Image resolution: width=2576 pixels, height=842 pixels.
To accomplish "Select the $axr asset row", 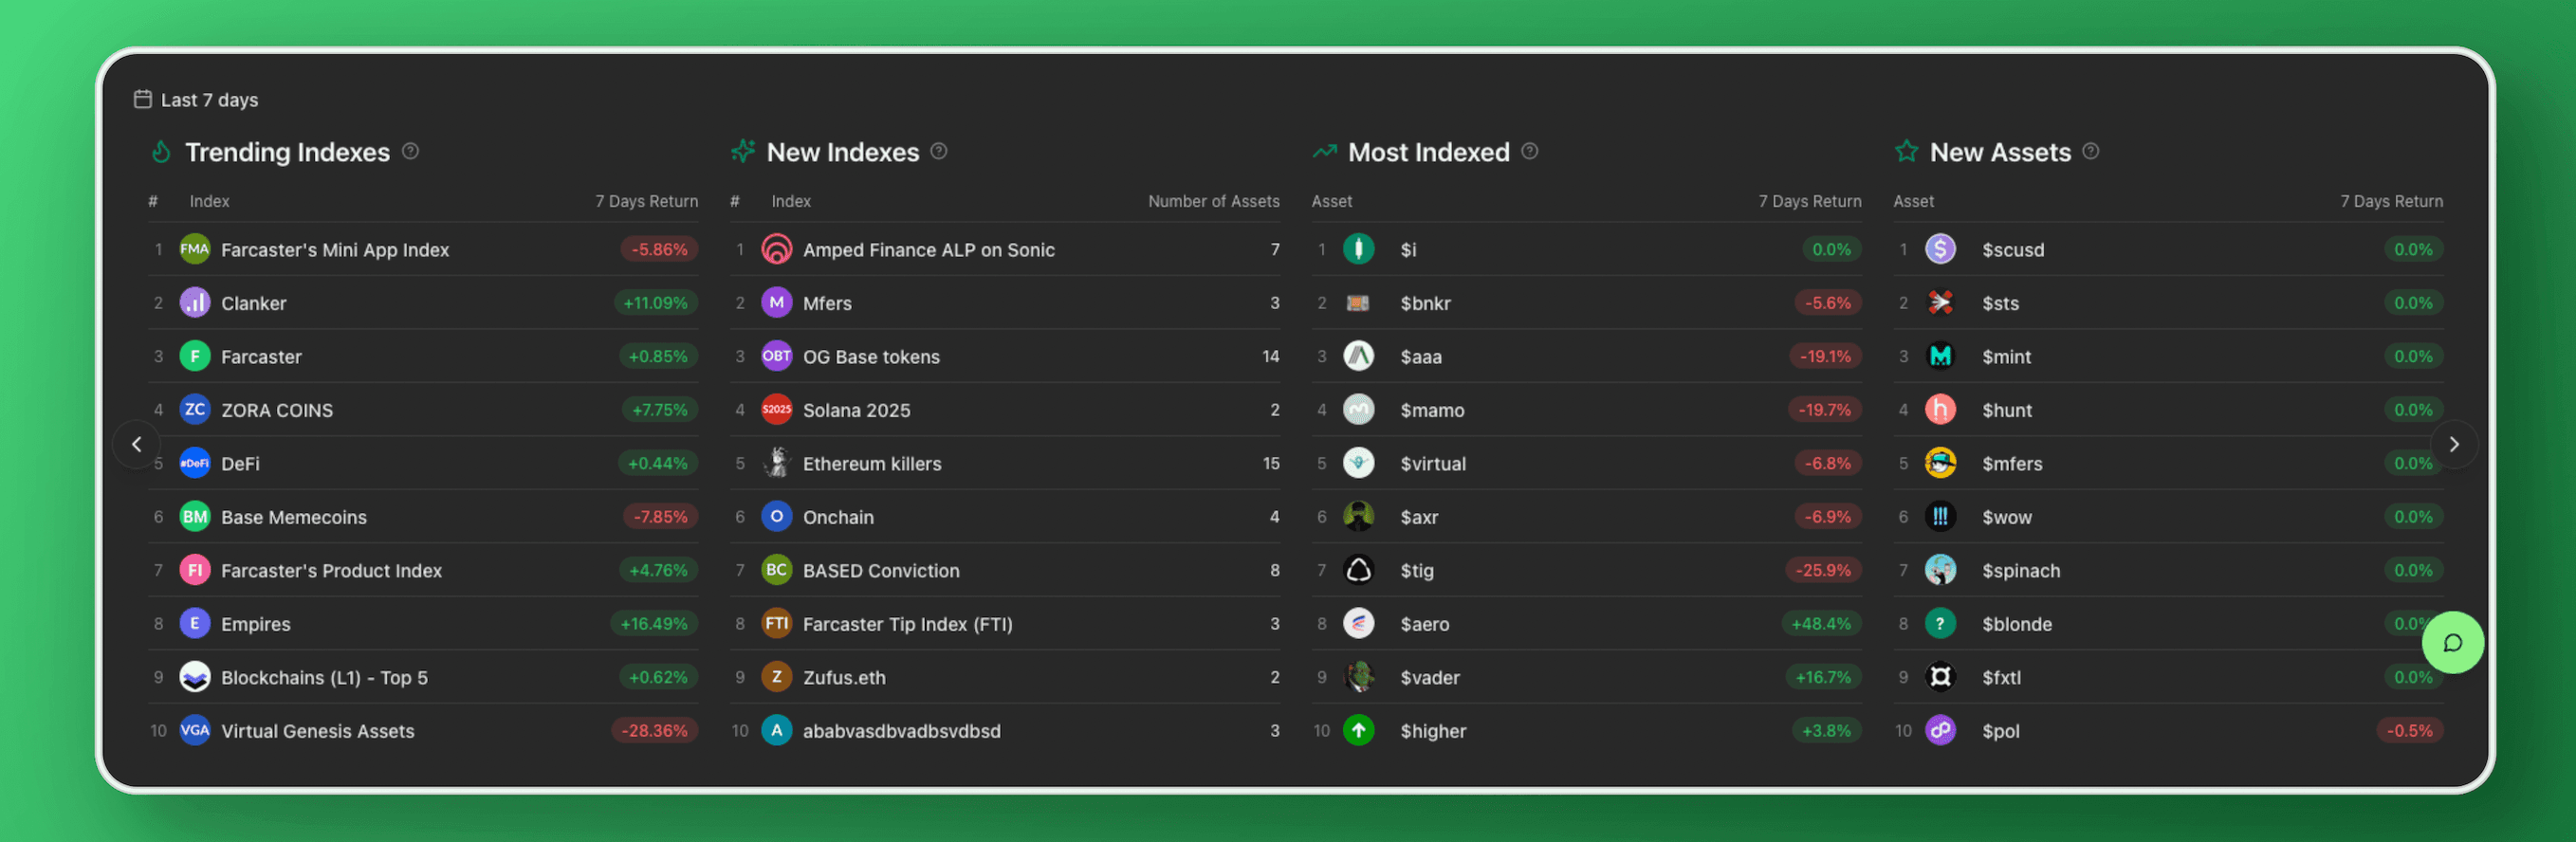I will (1587, 516).
